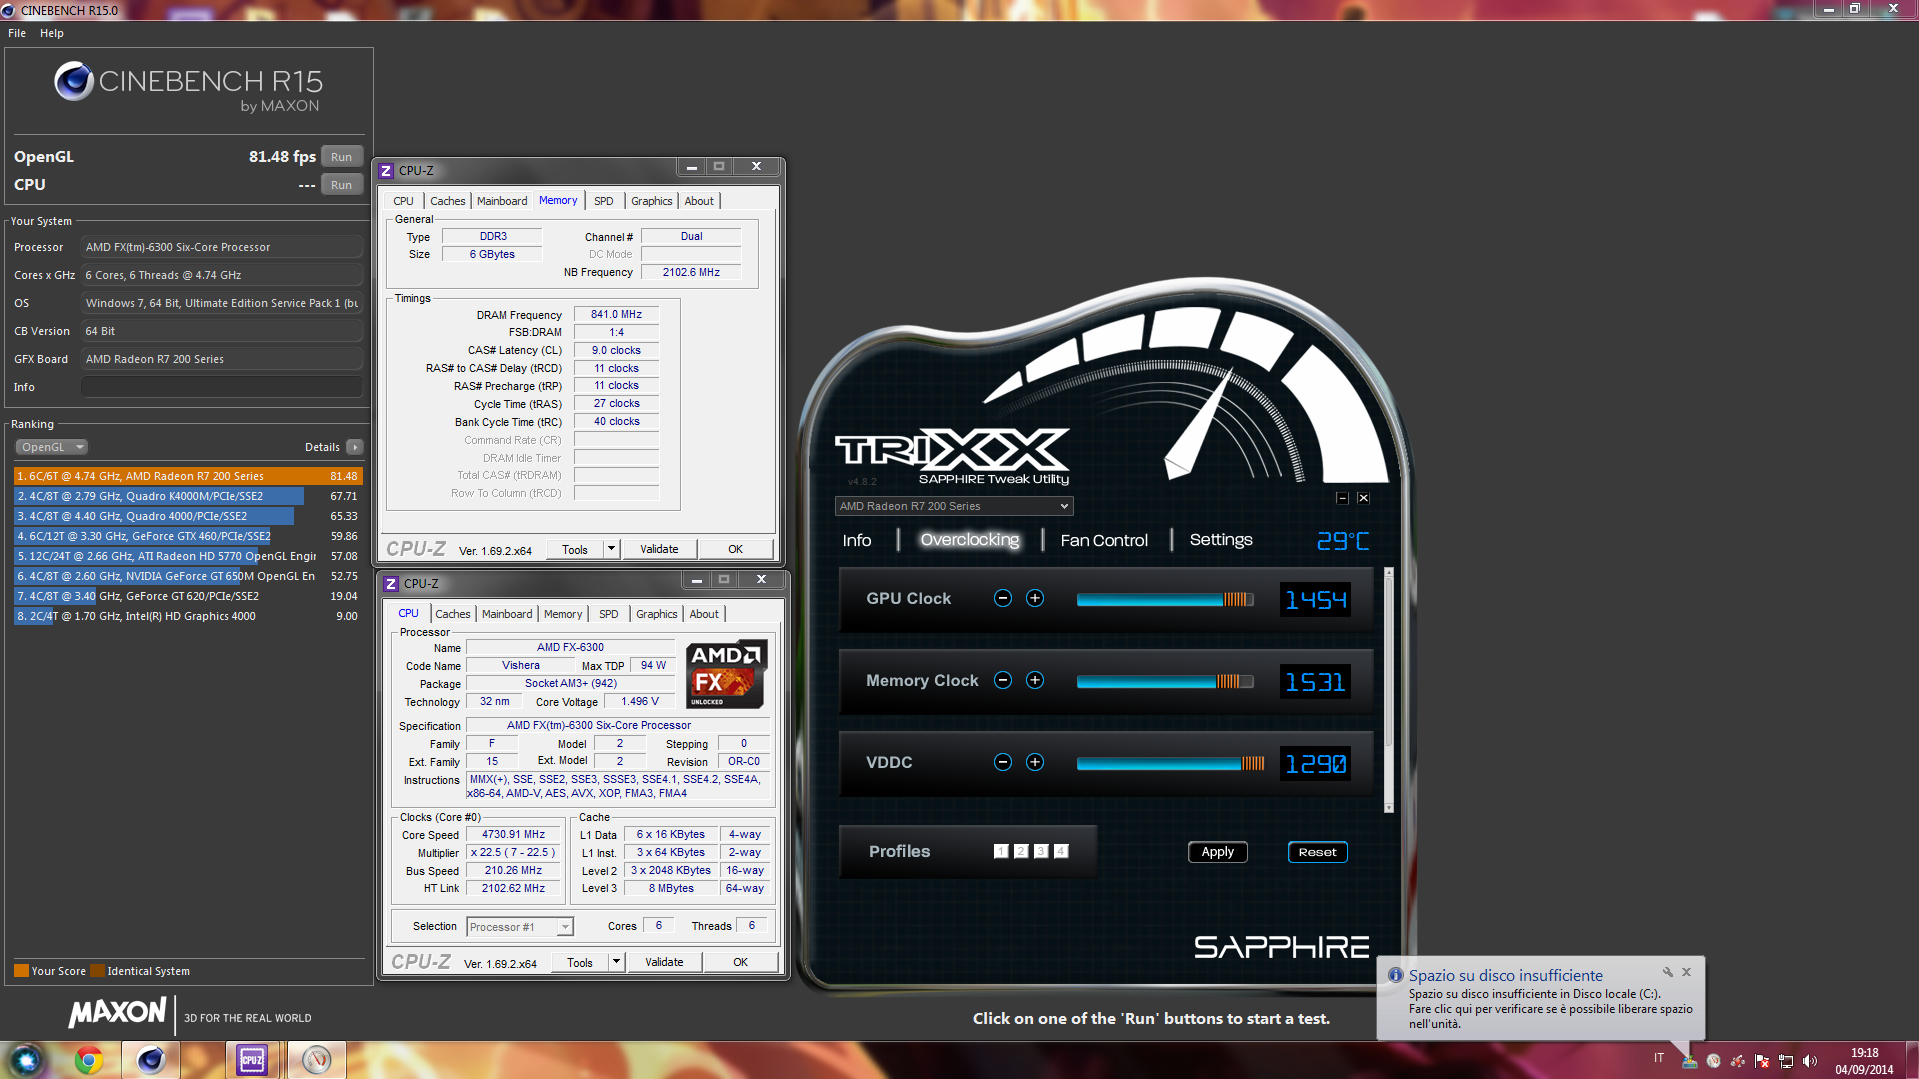Select TRIXX profile slot 3
The height and width of the screenshot is (1079, 1919).
pyautogui.click(x=1041, y=851)
